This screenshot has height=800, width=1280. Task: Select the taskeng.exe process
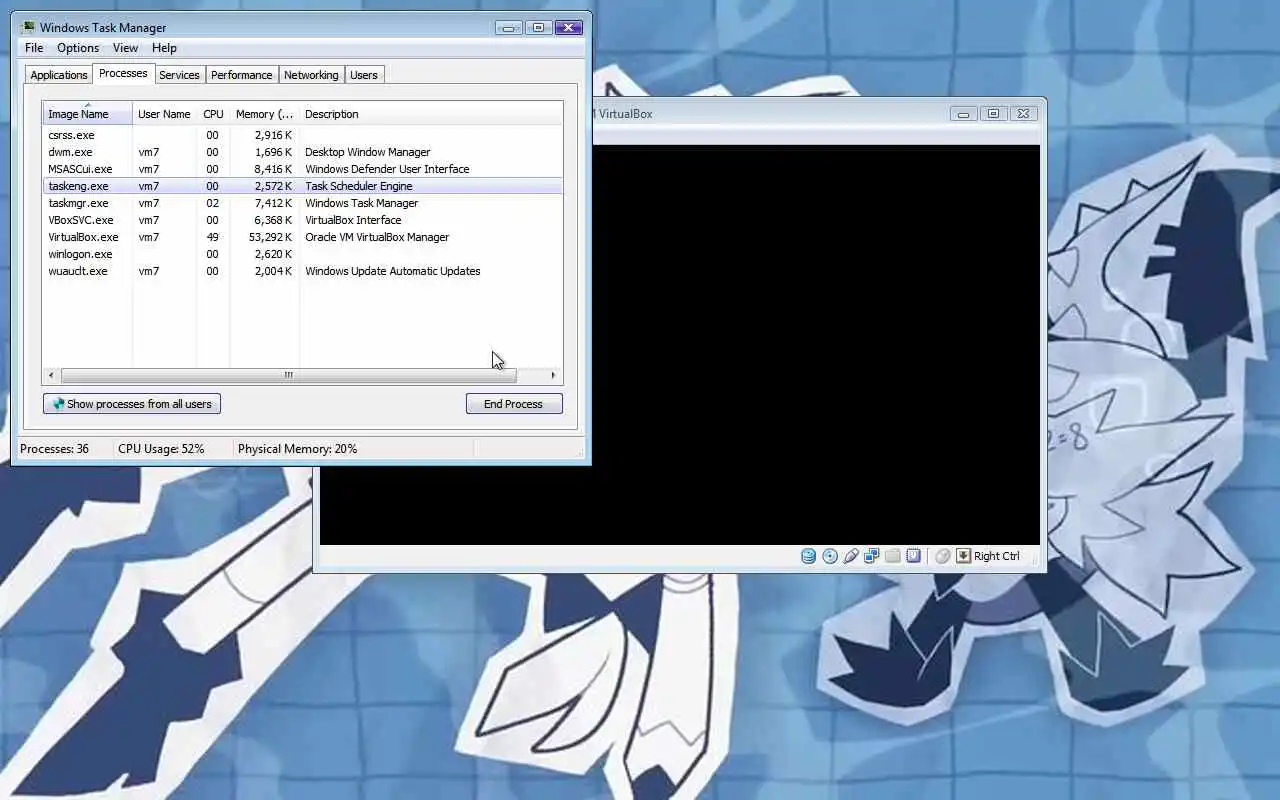pyautogui.click(x=302, y=186)
